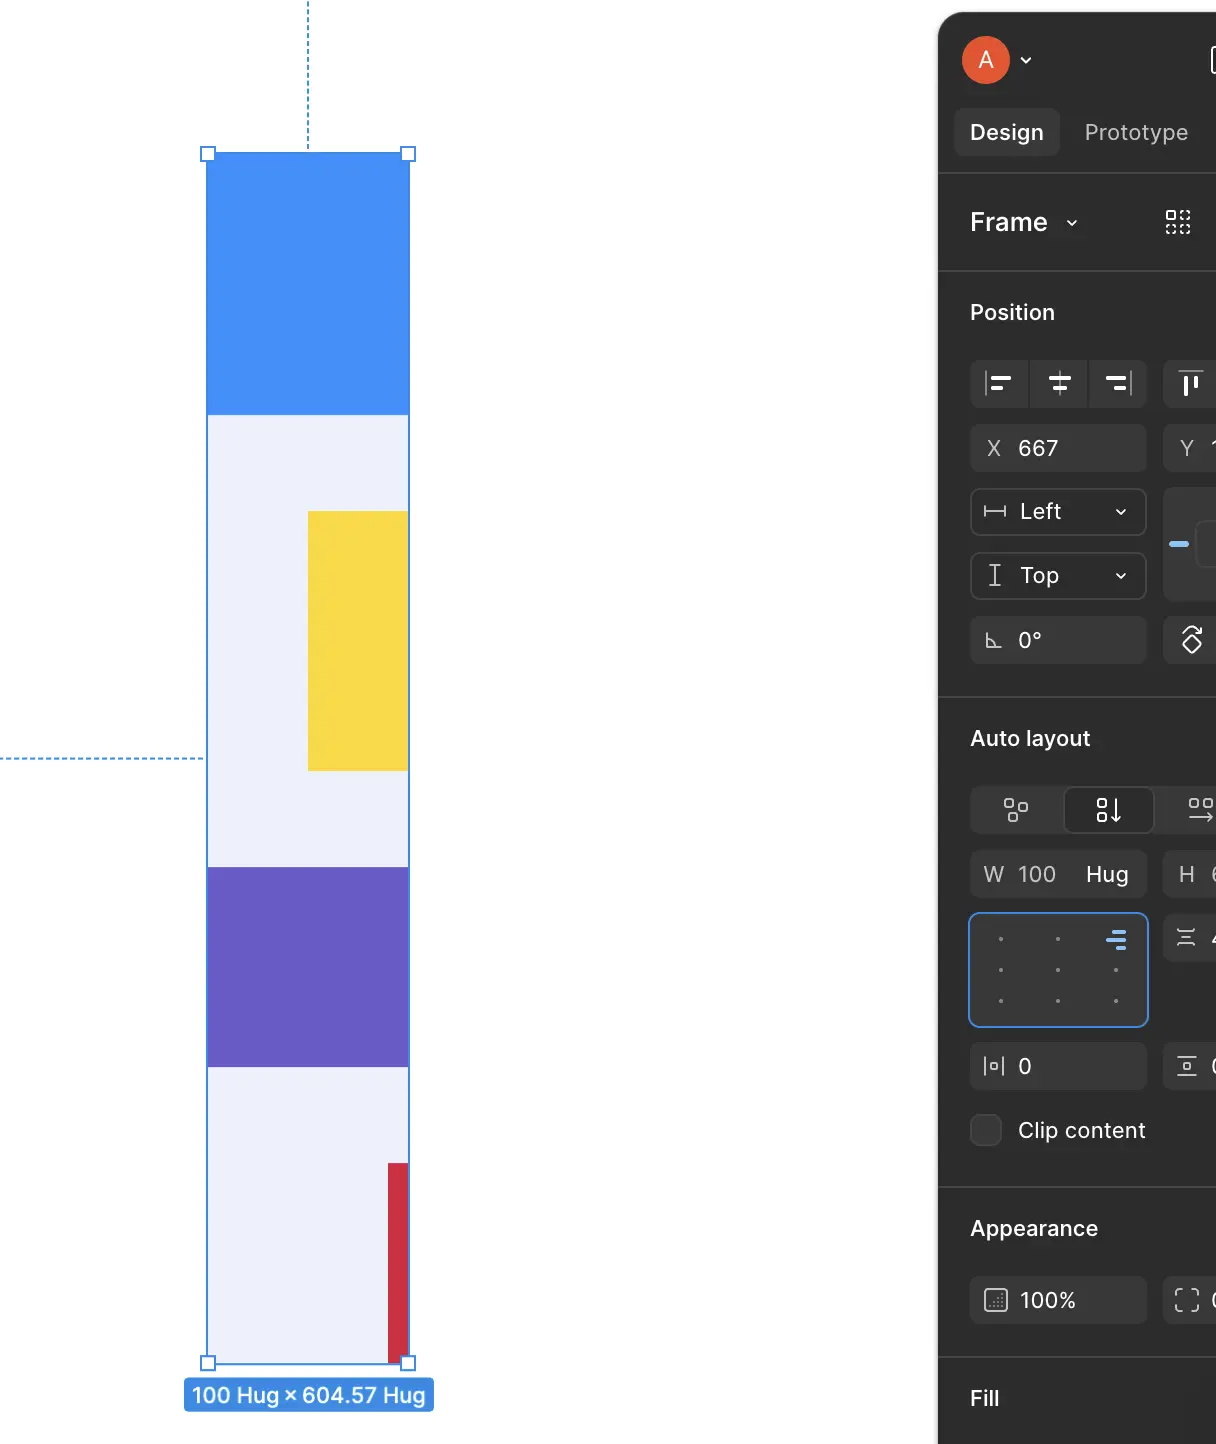Image resolution: width=1216 pixels, height=1444 pixels.
Task: Click the align left icon
Action: point(999,383)
